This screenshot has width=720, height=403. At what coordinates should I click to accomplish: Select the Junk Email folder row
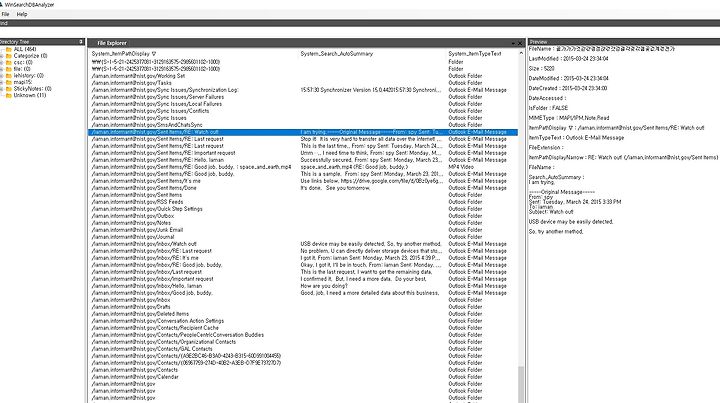coord(303,230)
